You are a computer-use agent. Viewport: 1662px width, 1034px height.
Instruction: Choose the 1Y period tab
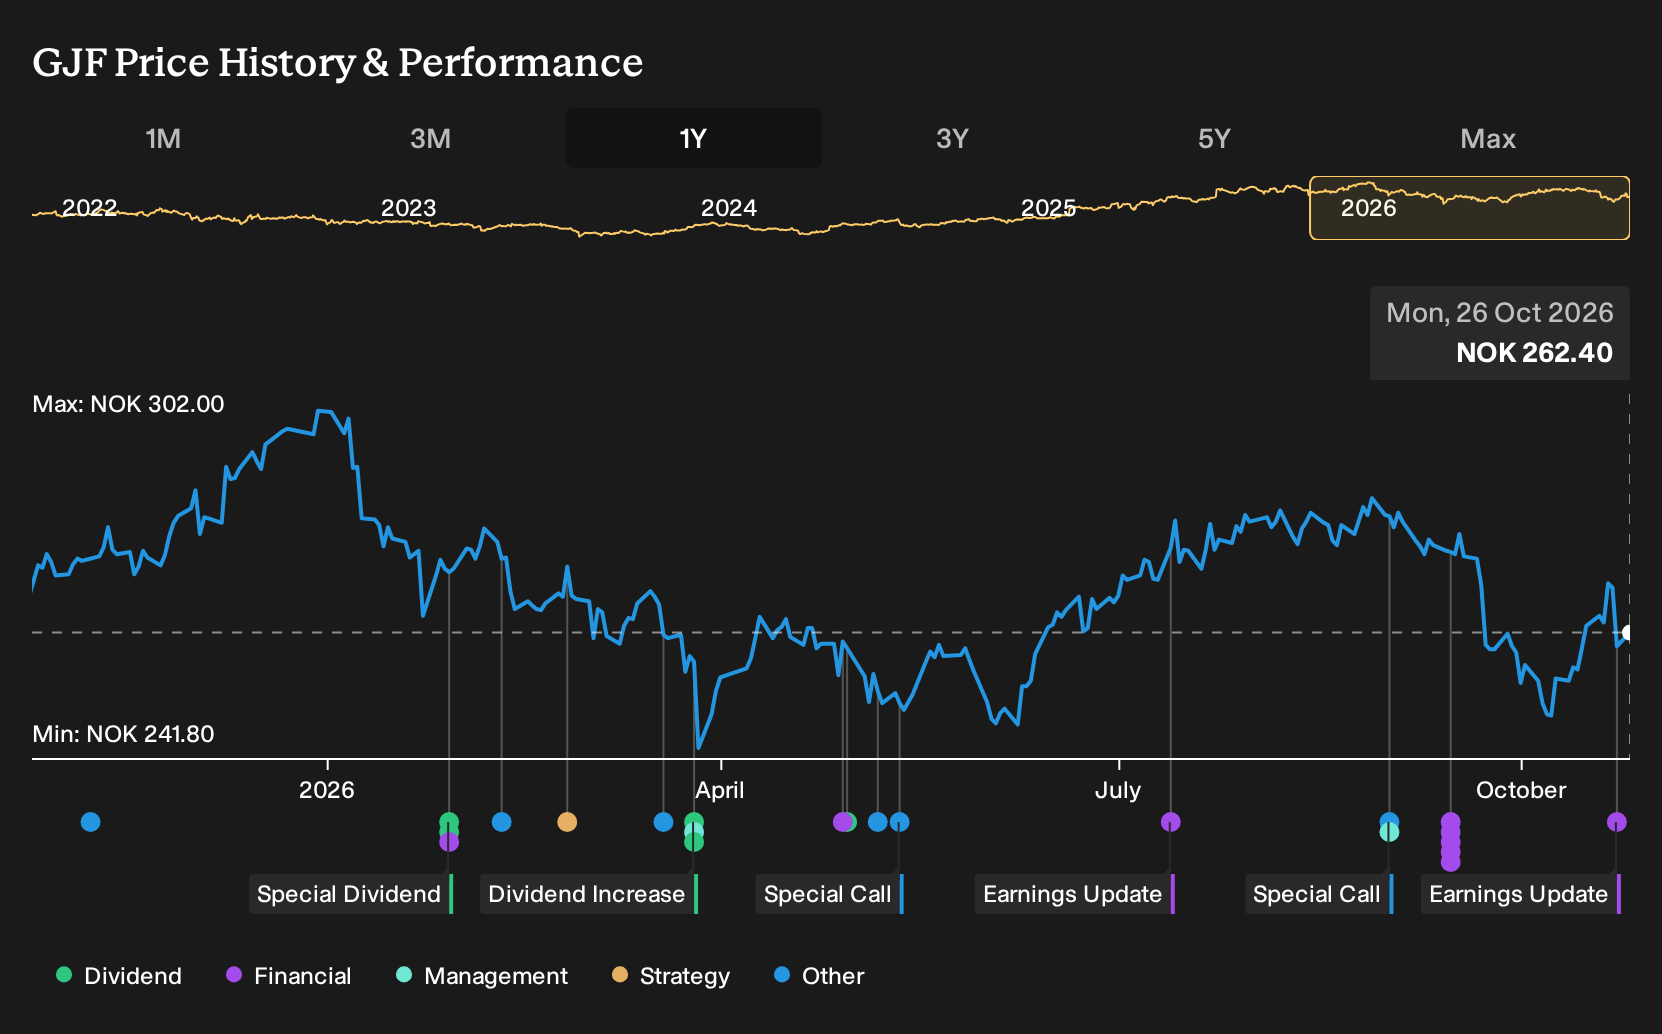(x=694, y=138)
